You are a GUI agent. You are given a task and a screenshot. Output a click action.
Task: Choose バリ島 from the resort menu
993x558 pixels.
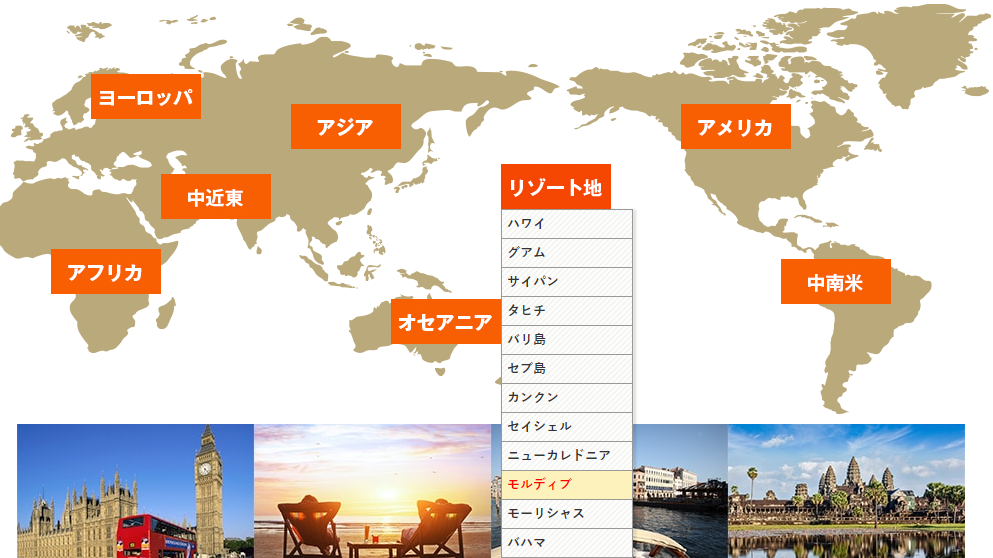566,339
